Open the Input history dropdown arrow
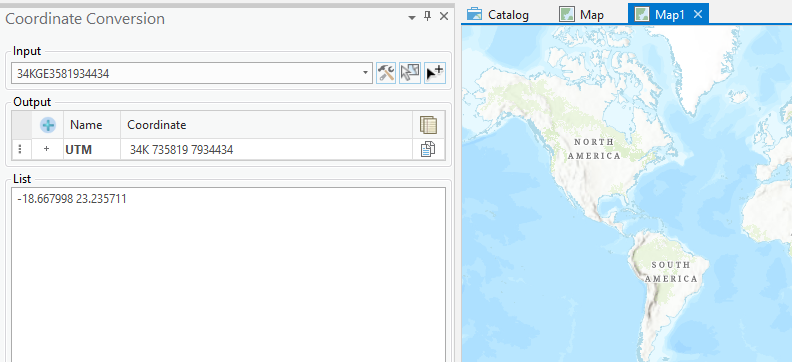Viewport: 792px width, 362px height. 366,74
